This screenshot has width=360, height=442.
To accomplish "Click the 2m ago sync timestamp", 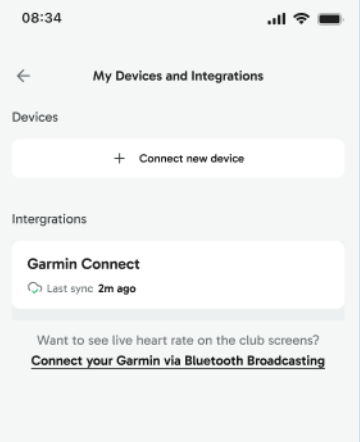I will (x=117, y=289).
